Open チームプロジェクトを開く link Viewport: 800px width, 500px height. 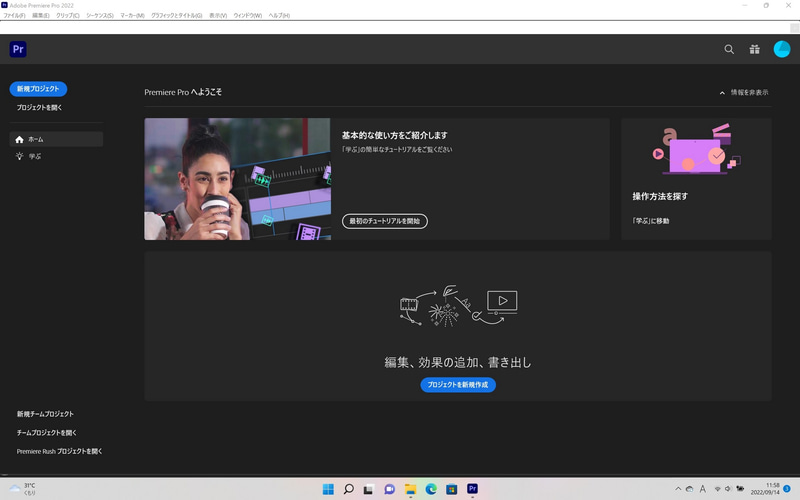click(46, 433)
